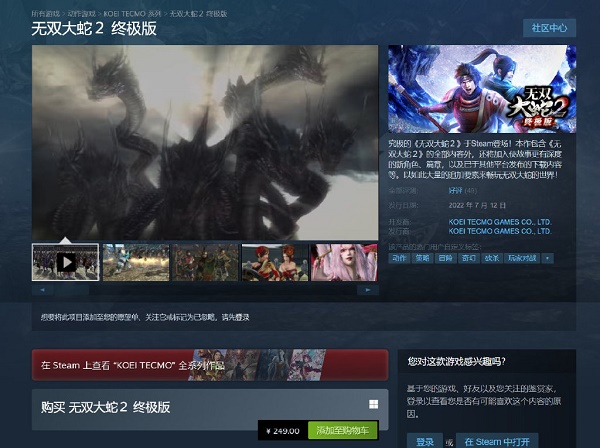Click 在 Steam 中打开 button
The height and width of the screenshot is (448, 600).
point(501,441)
